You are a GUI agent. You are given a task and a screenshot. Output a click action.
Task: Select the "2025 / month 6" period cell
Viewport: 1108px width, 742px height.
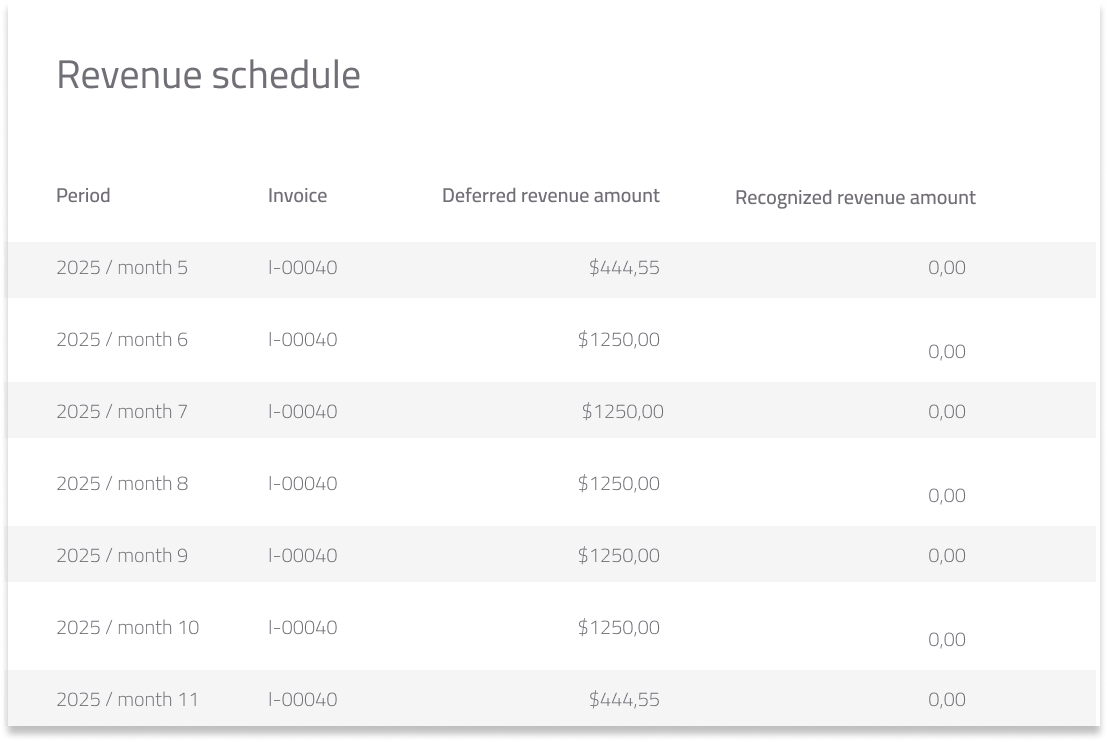coord(122,339)
